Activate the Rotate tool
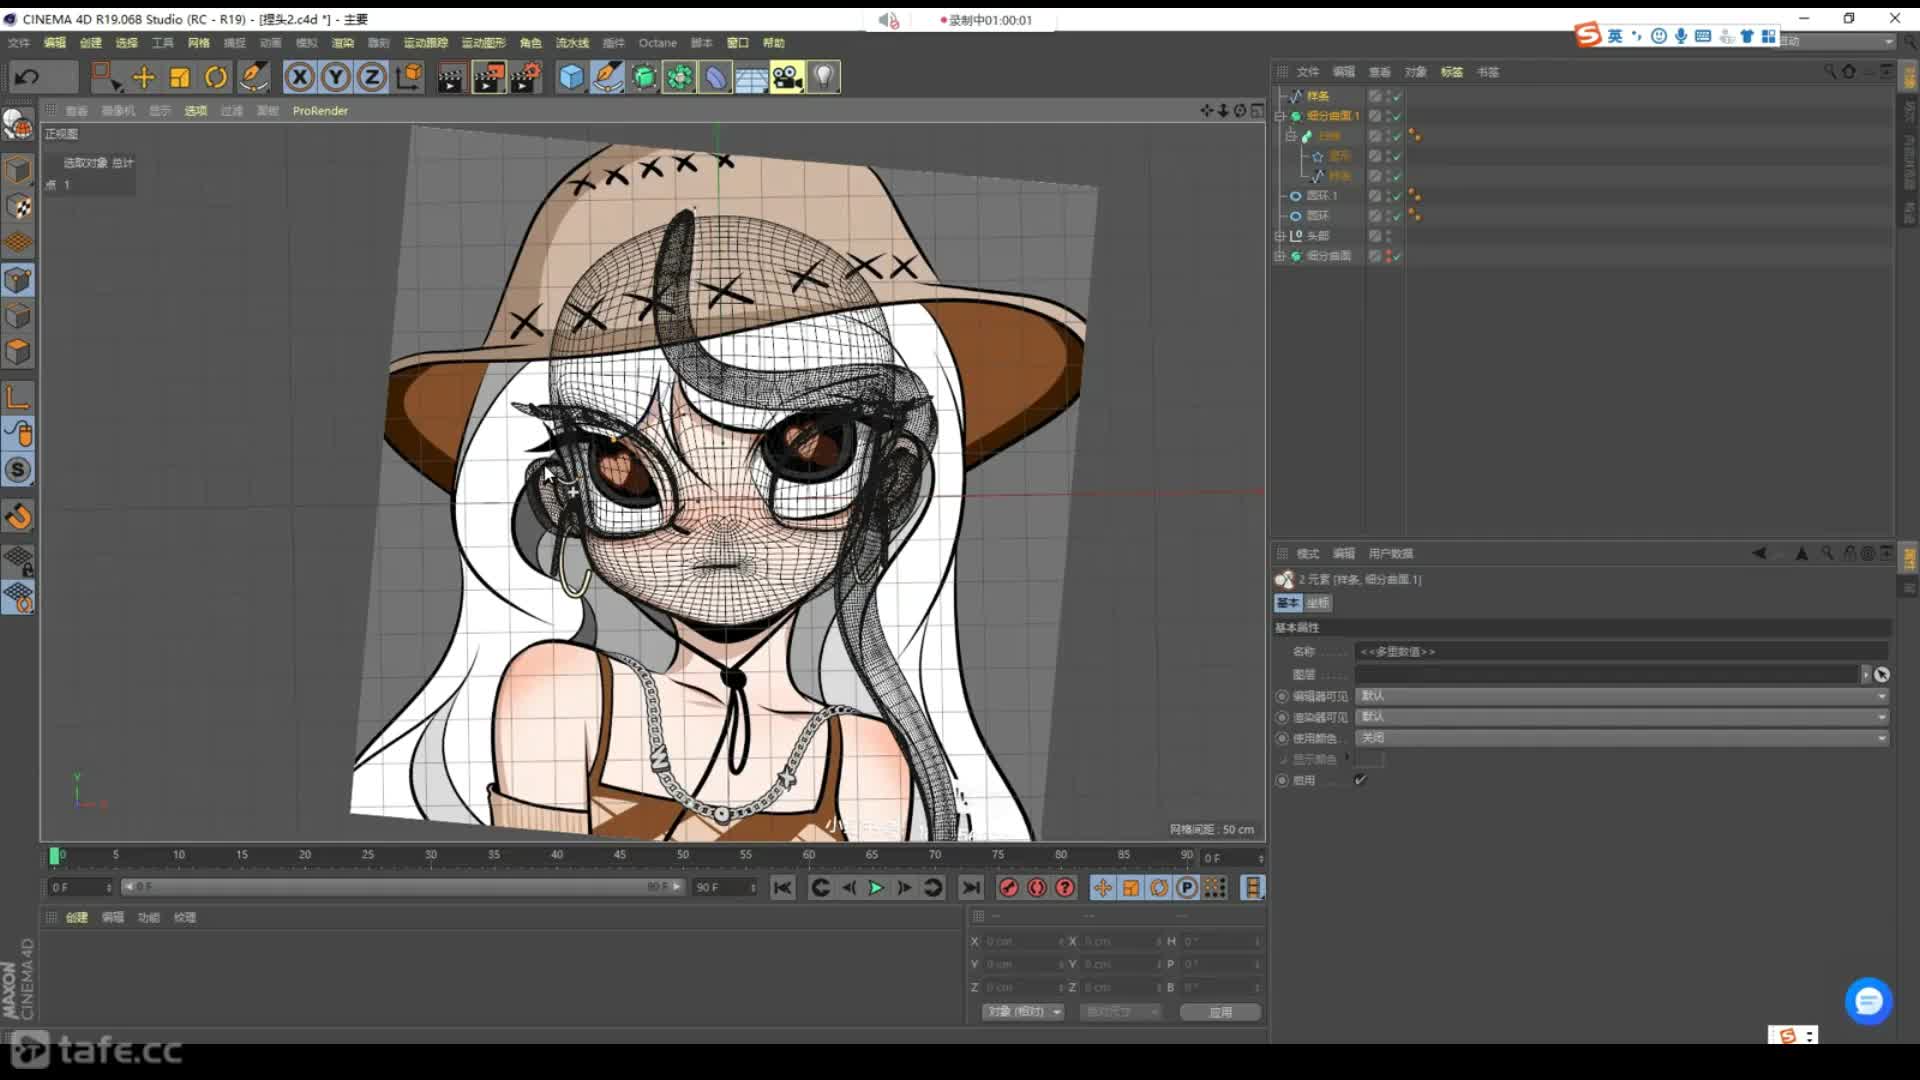Screen dimensions: 1920x1080 click(x=216, y=77)
